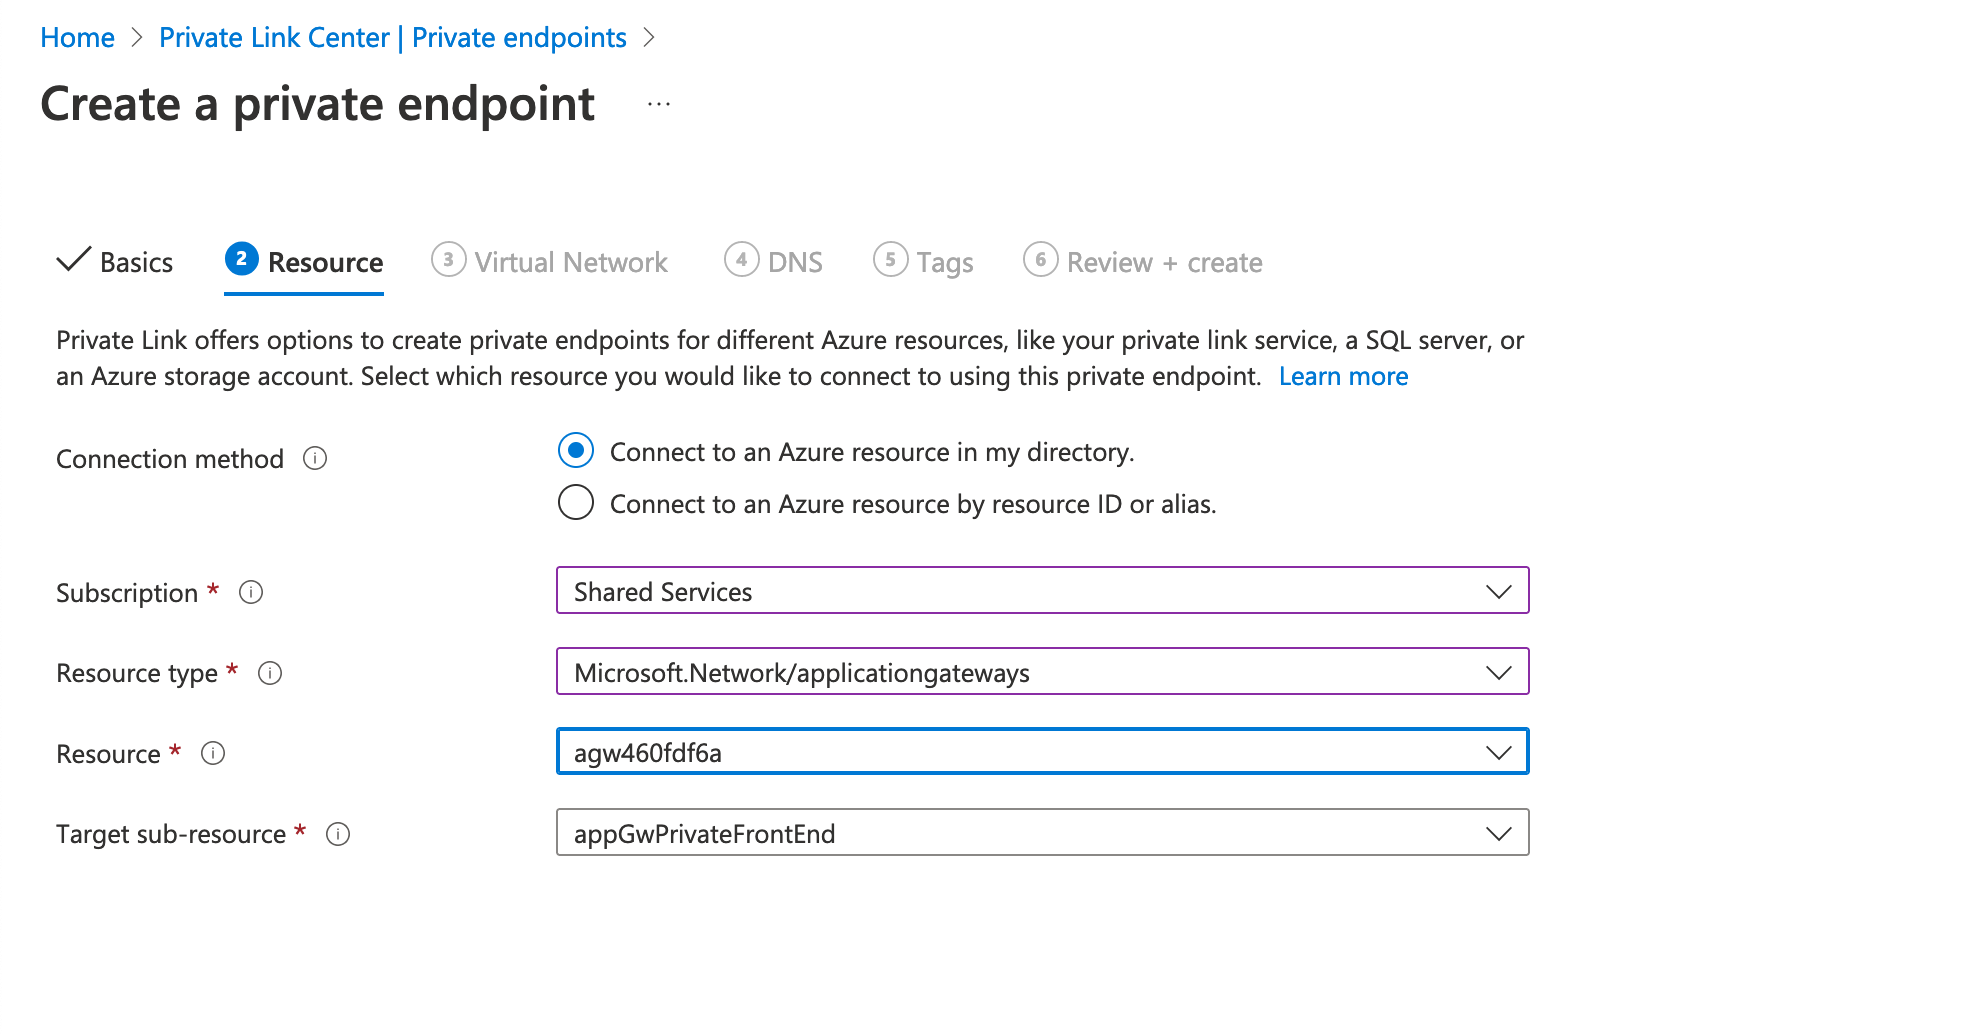1968x1034 pixels.
Task: Click the Basics checkmark icon
Action: (74, 260)
